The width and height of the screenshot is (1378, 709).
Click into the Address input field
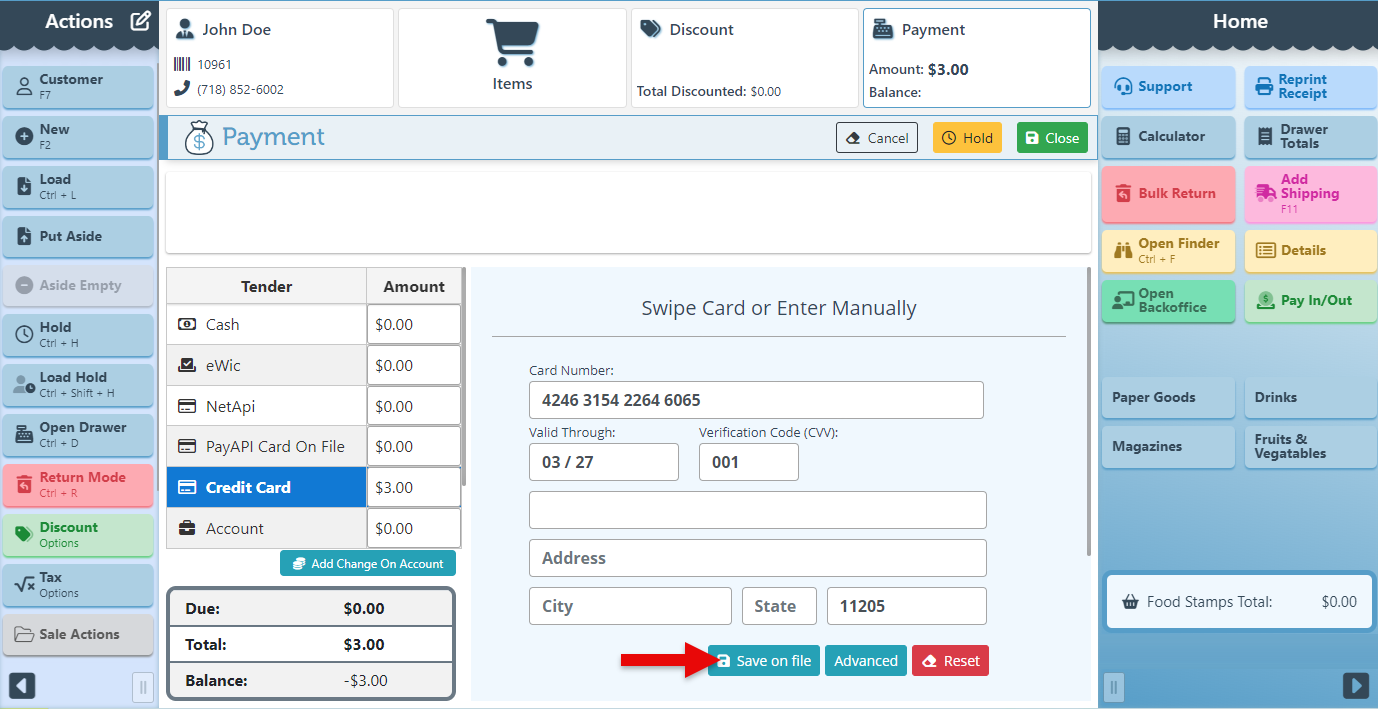click(757, 558)
